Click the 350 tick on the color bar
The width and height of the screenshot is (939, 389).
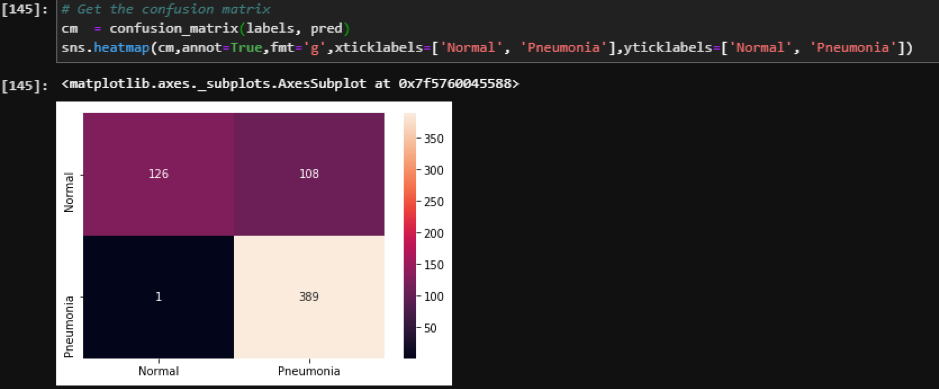(434, 138)
